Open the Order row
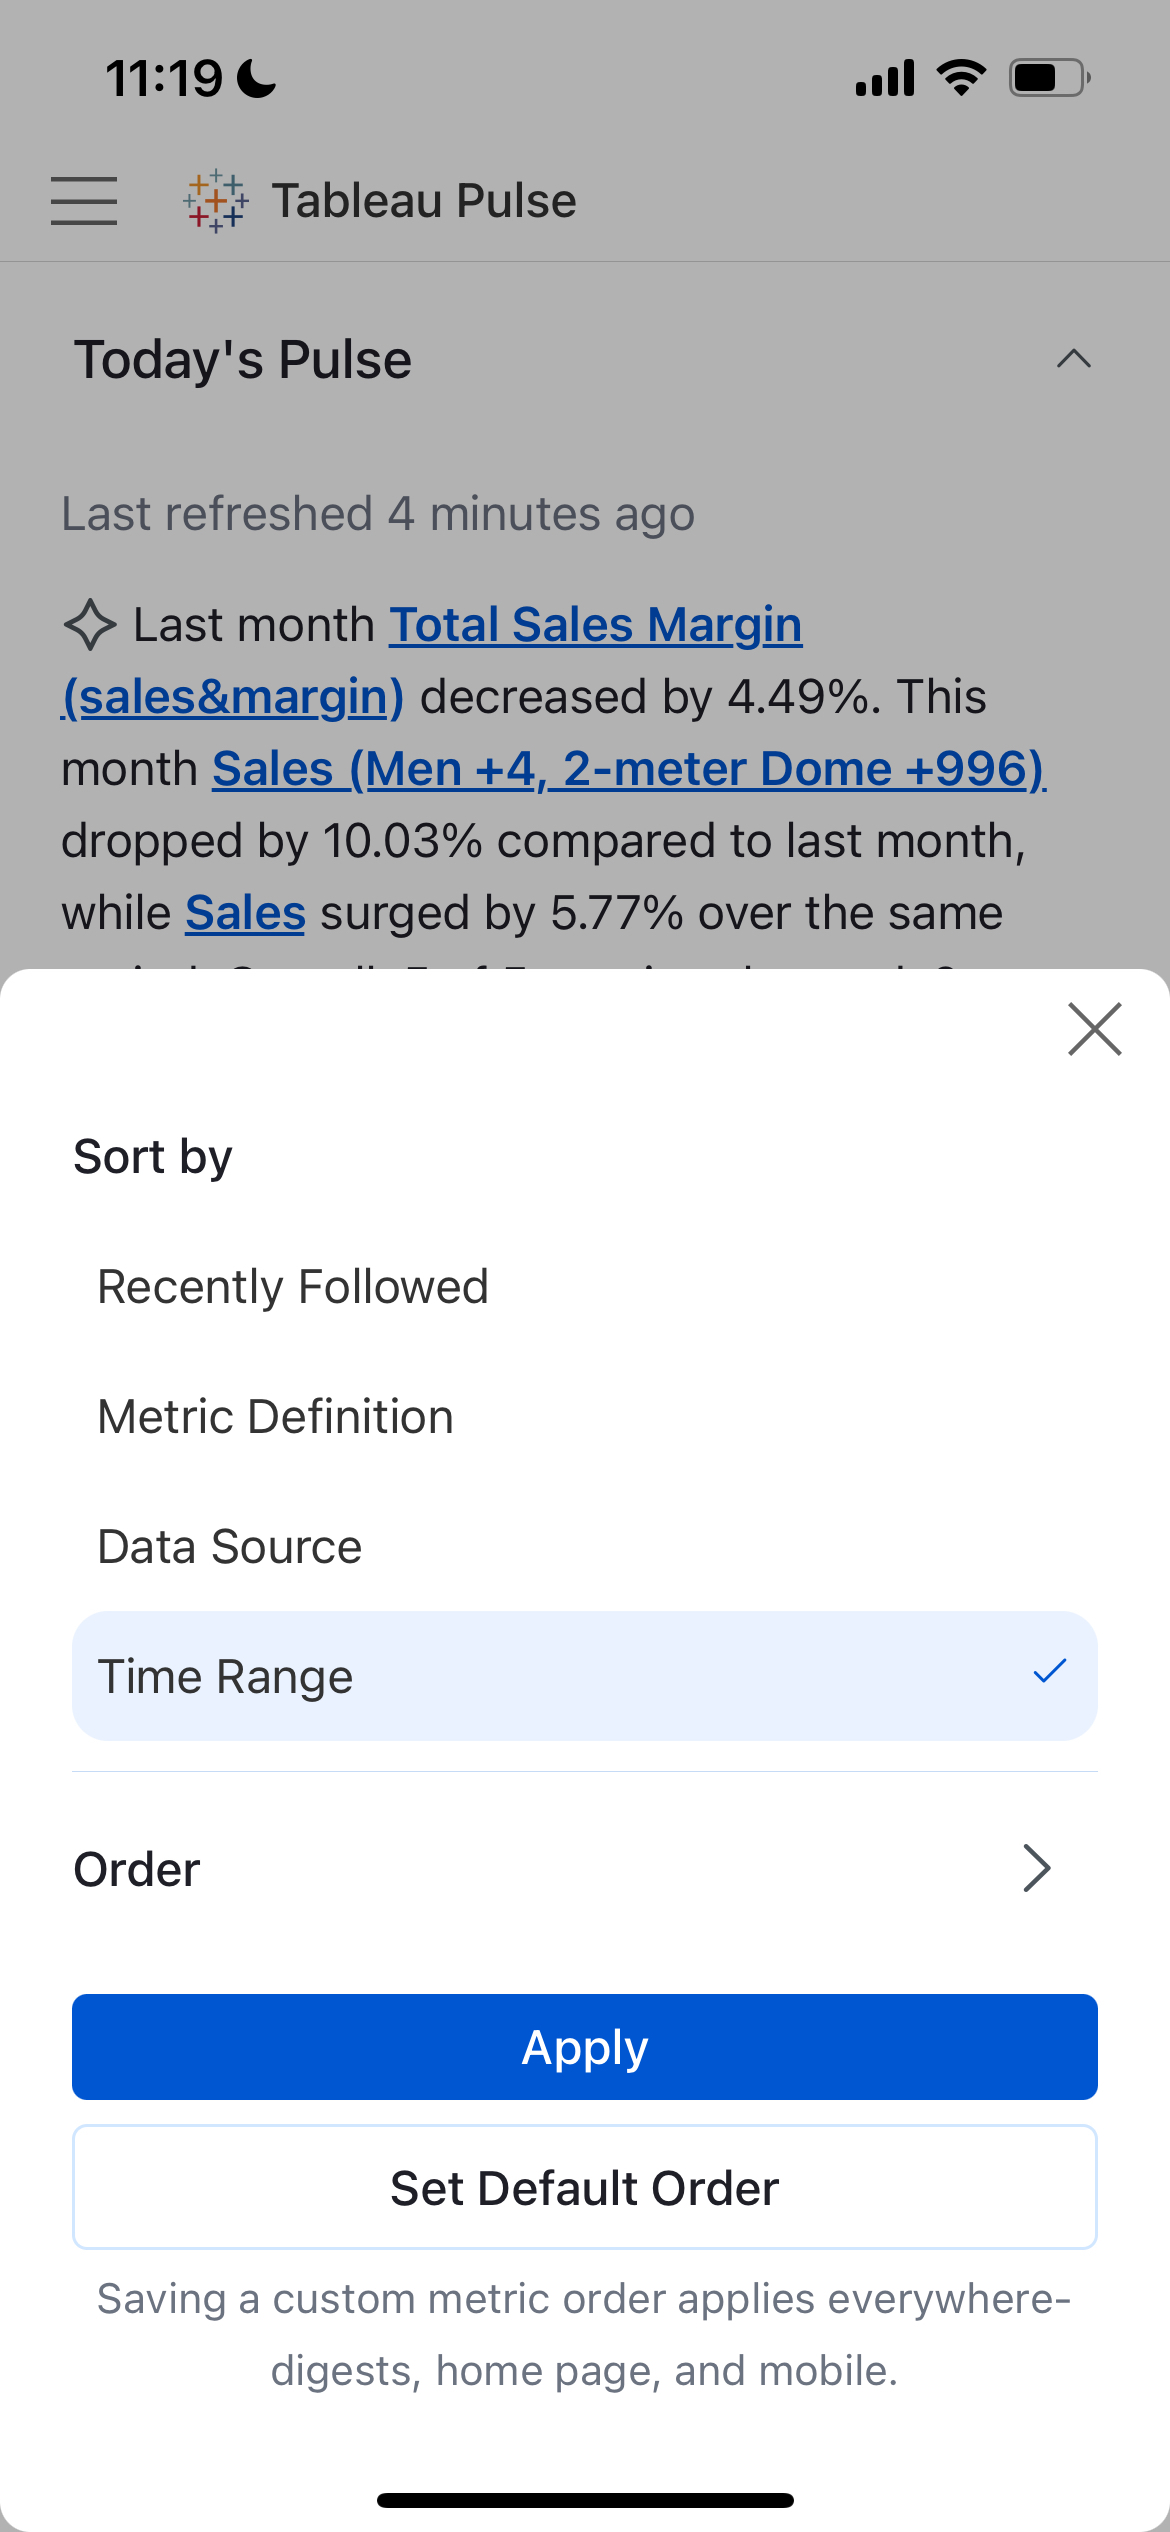The image size is (1170, 2532). point(585,1869)
